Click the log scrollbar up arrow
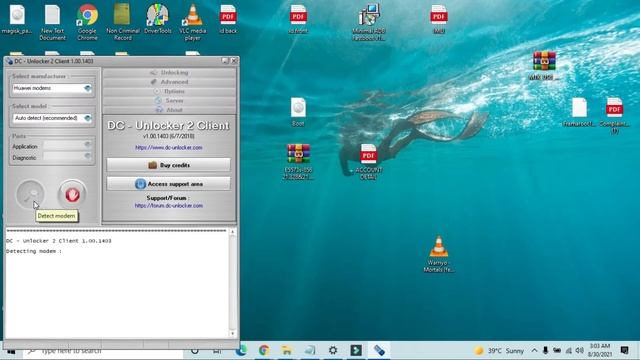This screenshot has width=640, height=360. (233, 232)
